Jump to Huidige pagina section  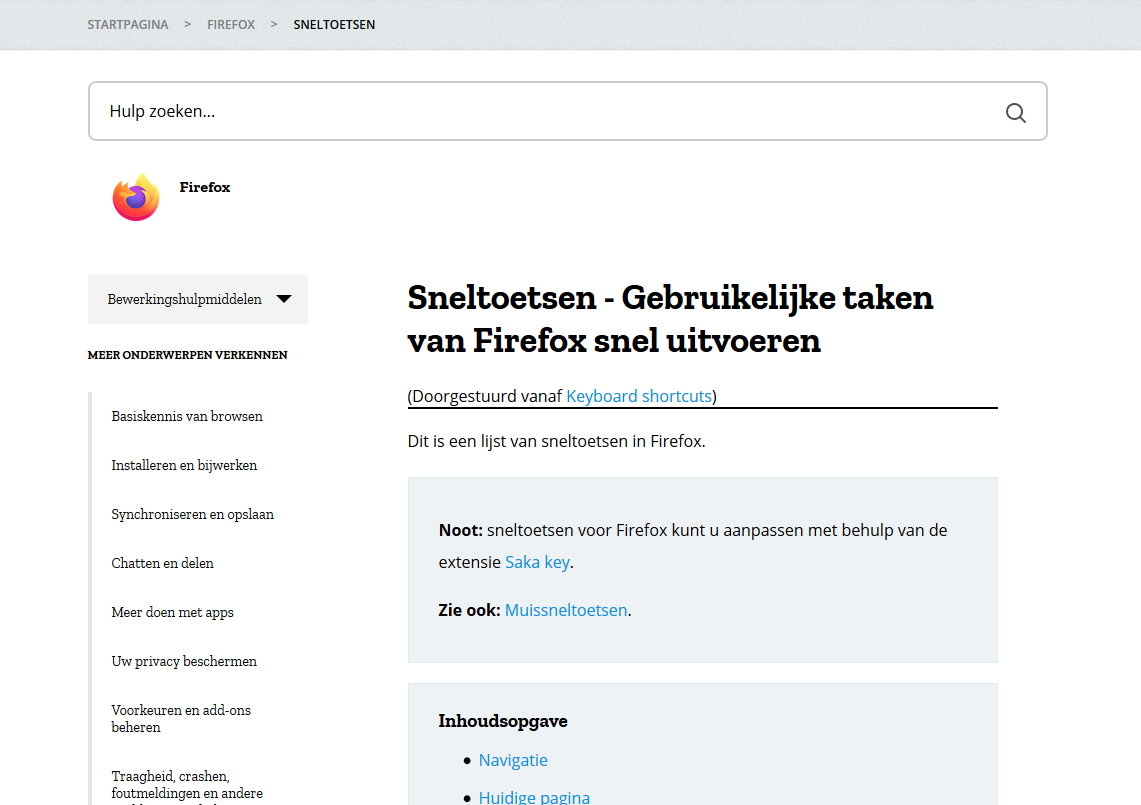[x=534, y=797]
